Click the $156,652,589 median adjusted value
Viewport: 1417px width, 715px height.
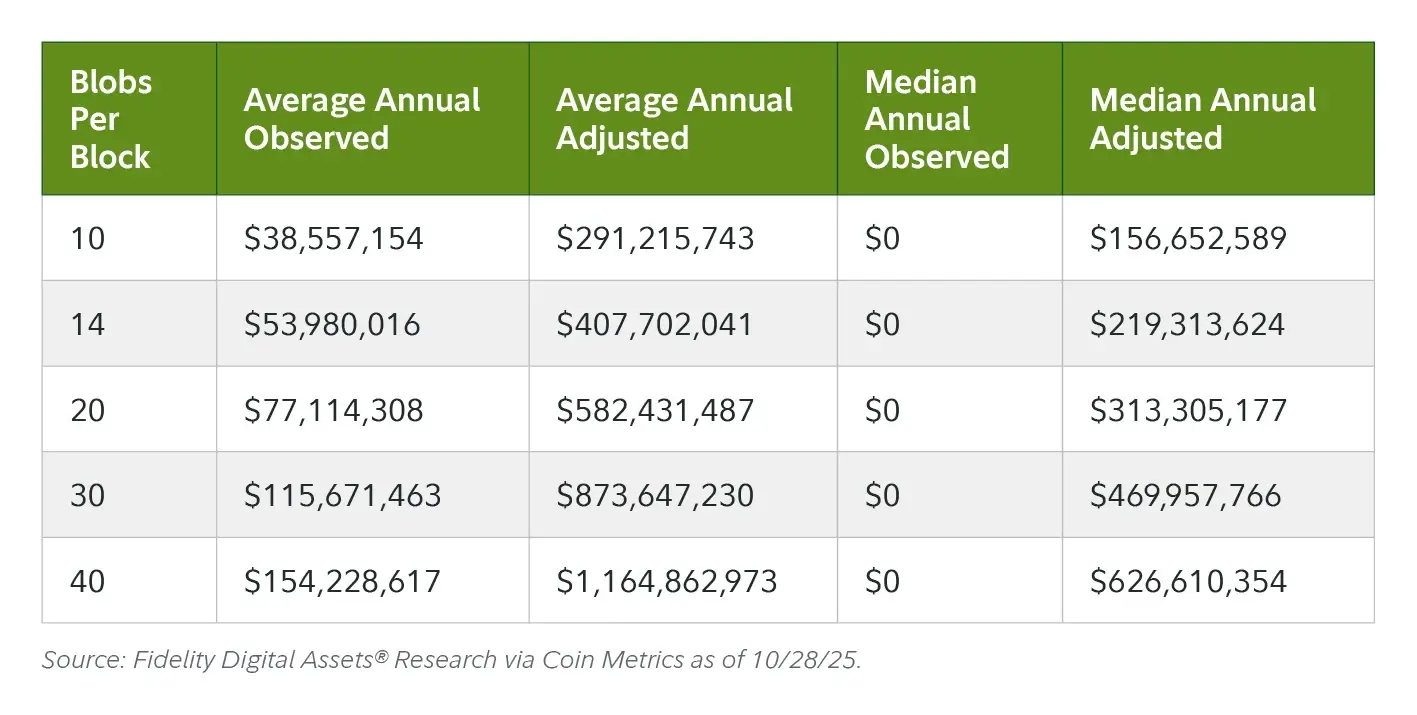tap(1188, 239)
